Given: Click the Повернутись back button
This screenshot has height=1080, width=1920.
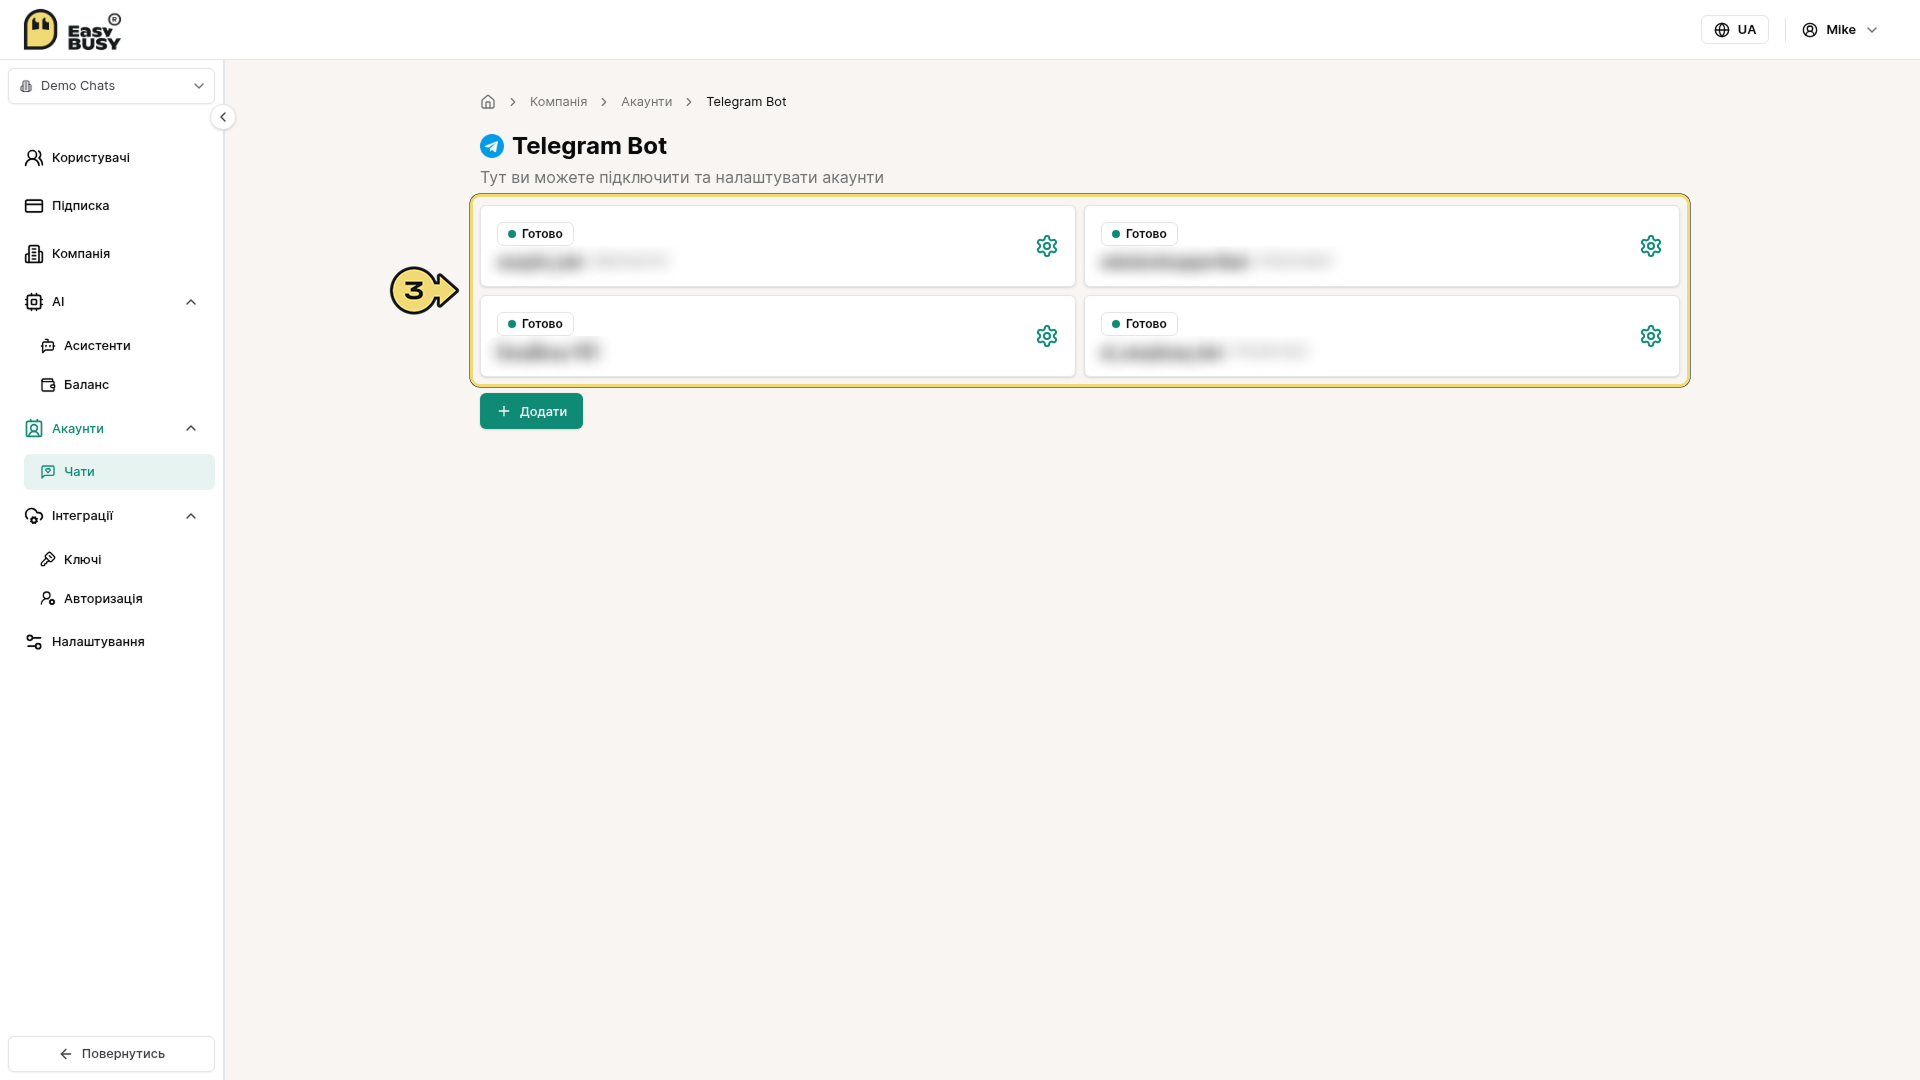Looking at the screenshot, I should click(111, 1054).
